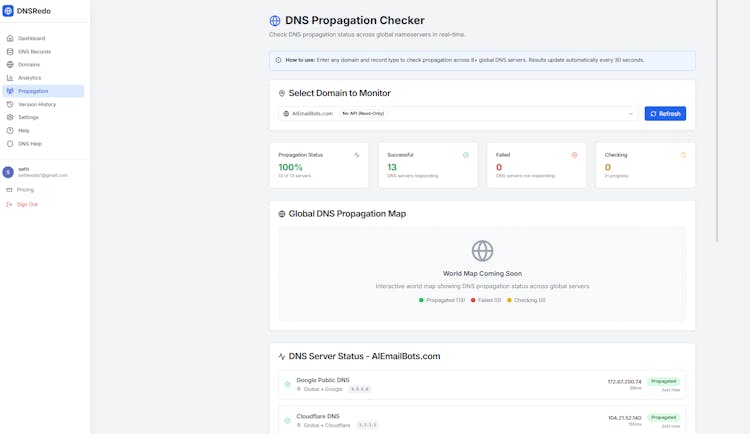Click the user avatar for seth

tap(8, 172)
